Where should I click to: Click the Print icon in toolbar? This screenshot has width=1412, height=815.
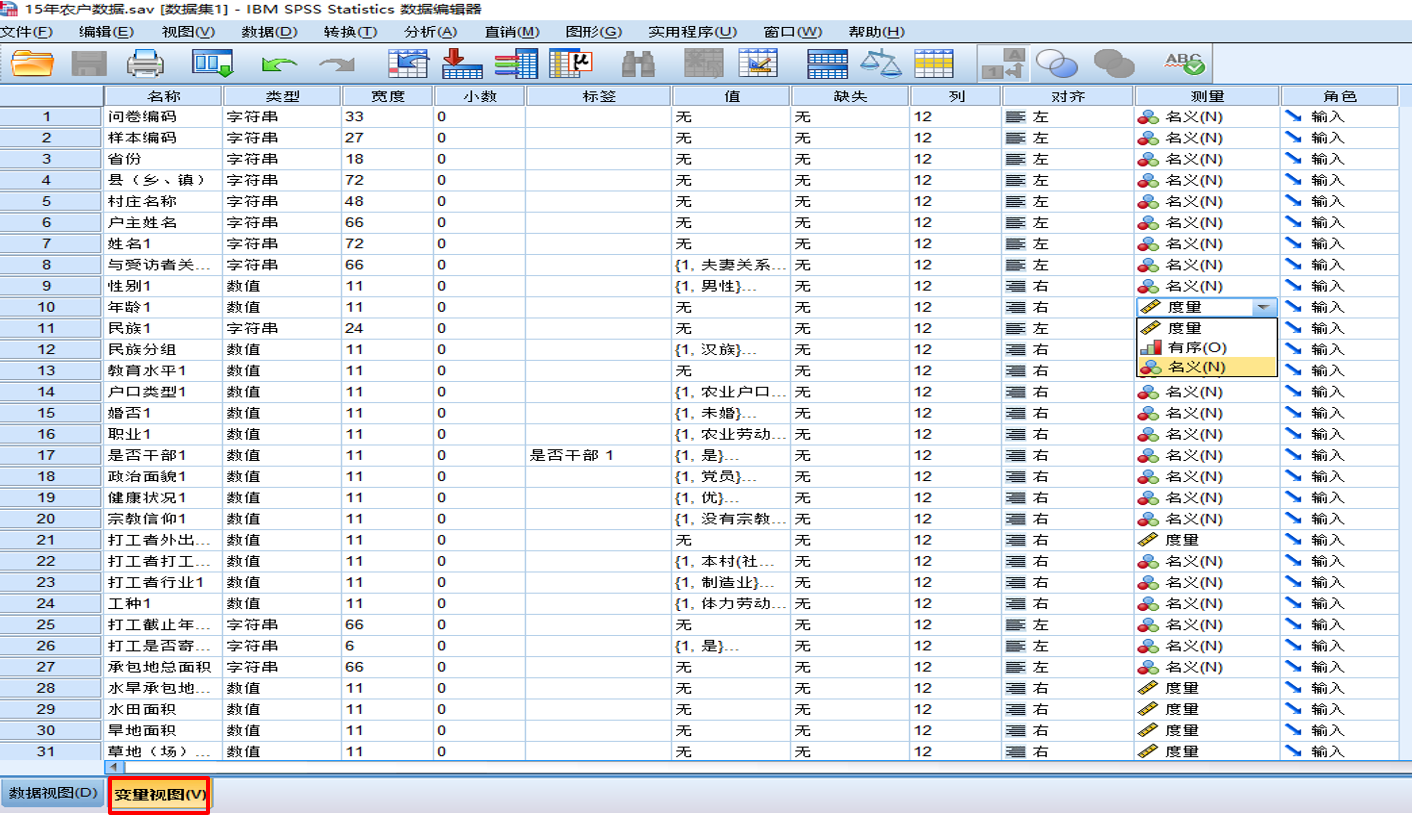coord(145,64)
